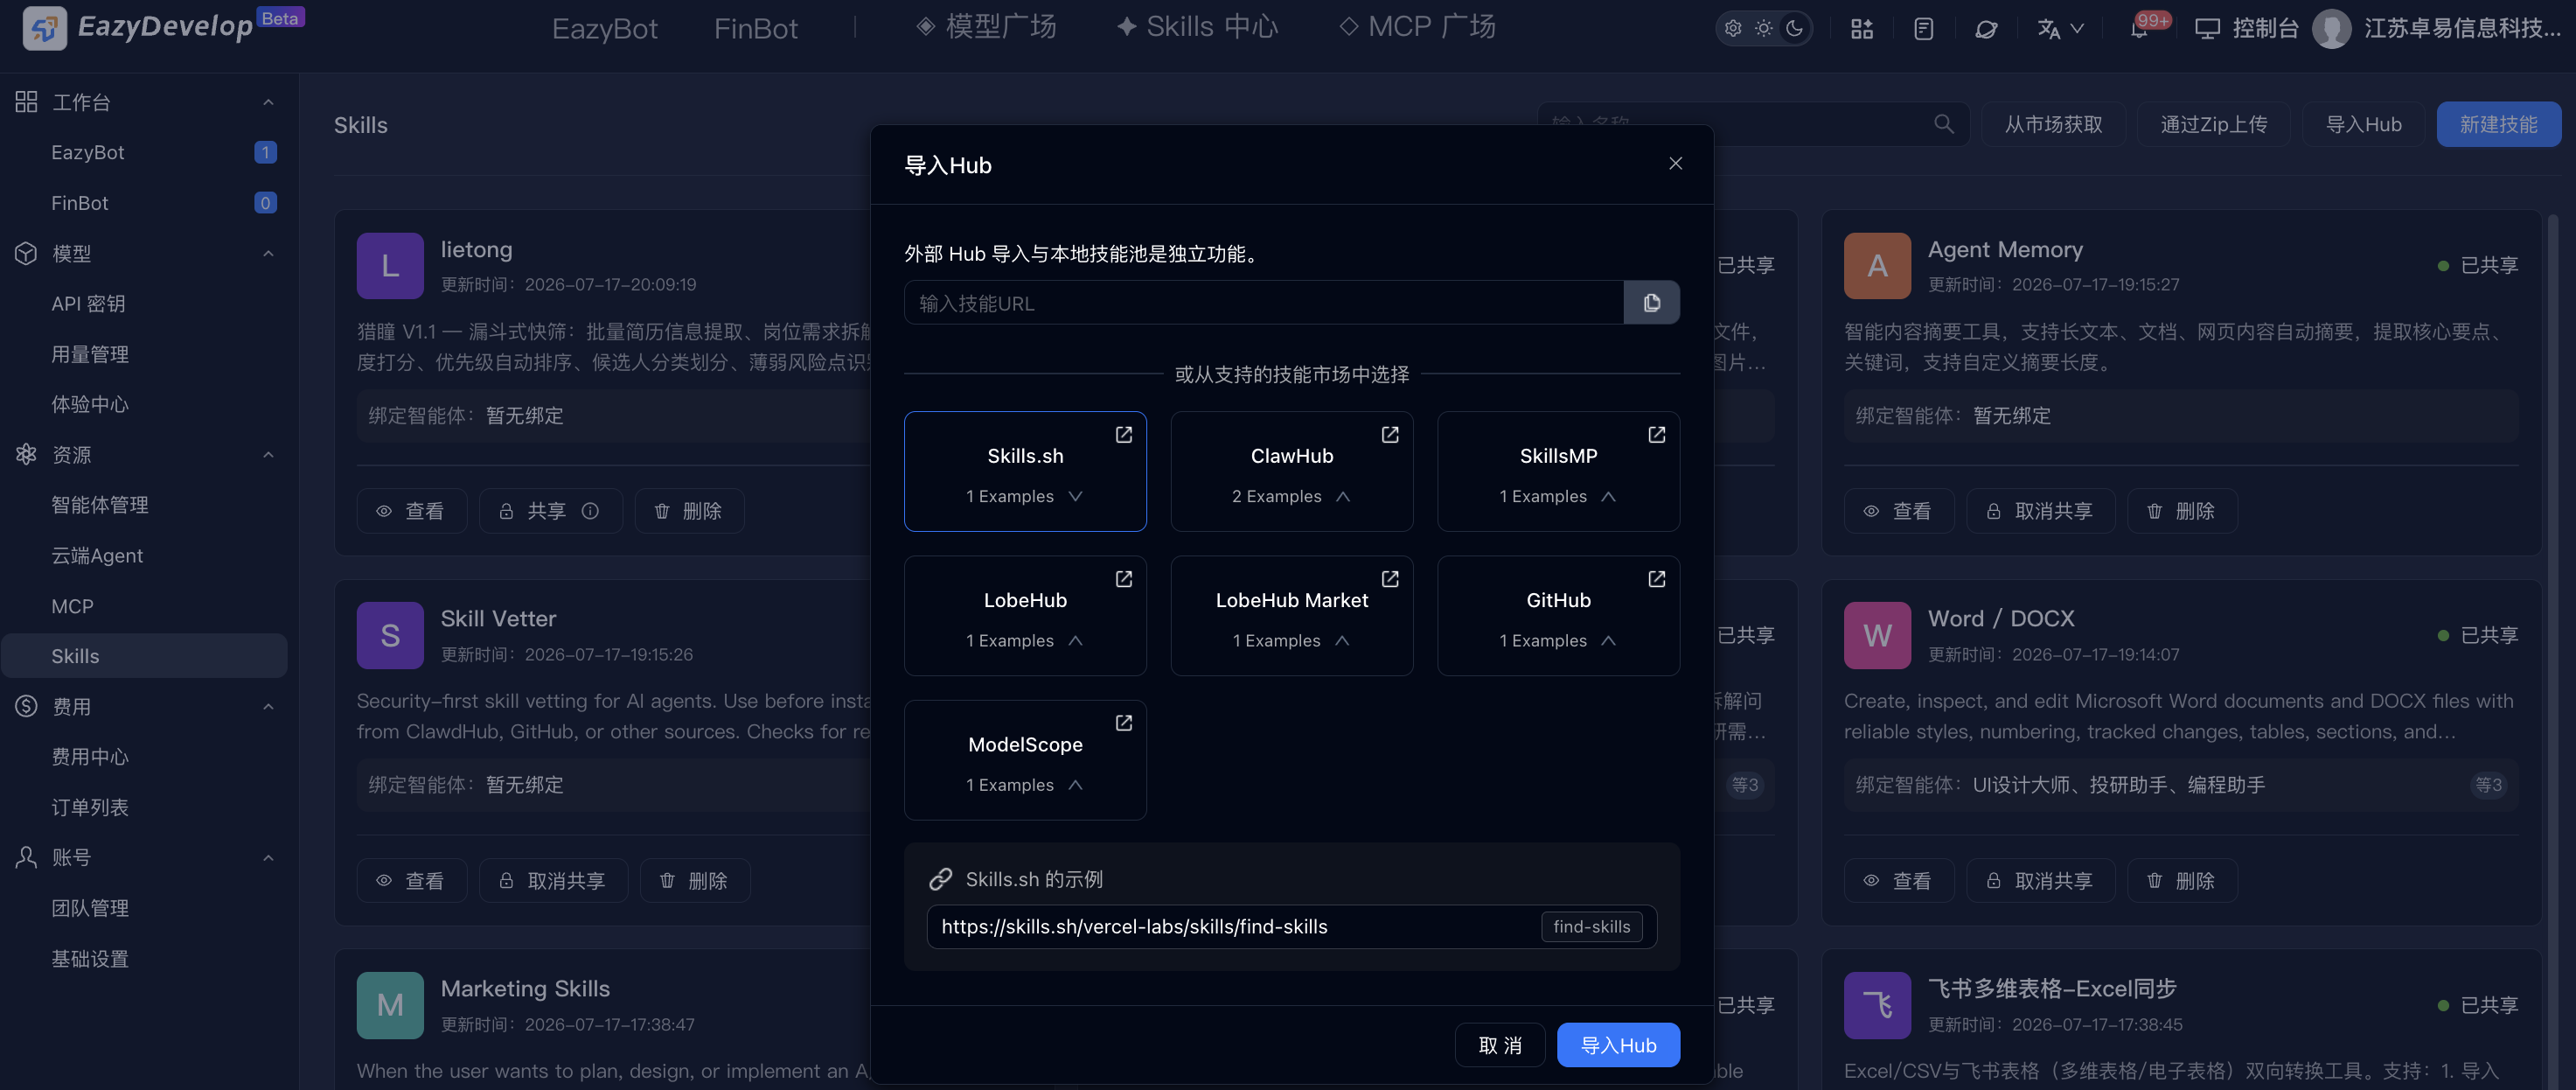Open EazyBot top navigation tab
Viewport: 2576px width, 1090px height.
[604, 28]
